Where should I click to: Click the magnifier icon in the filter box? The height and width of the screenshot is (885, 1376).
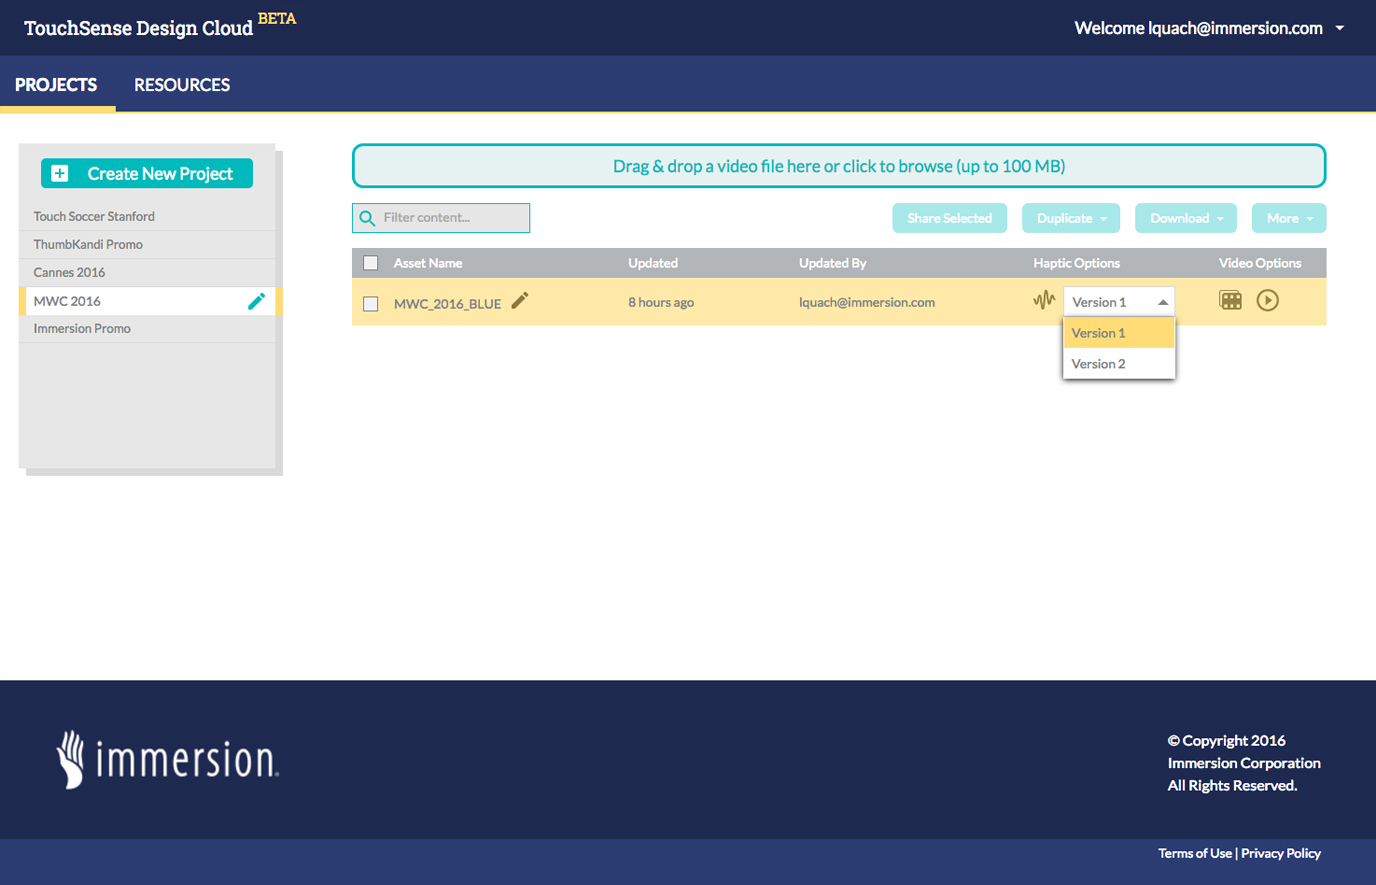pos(367,218)
